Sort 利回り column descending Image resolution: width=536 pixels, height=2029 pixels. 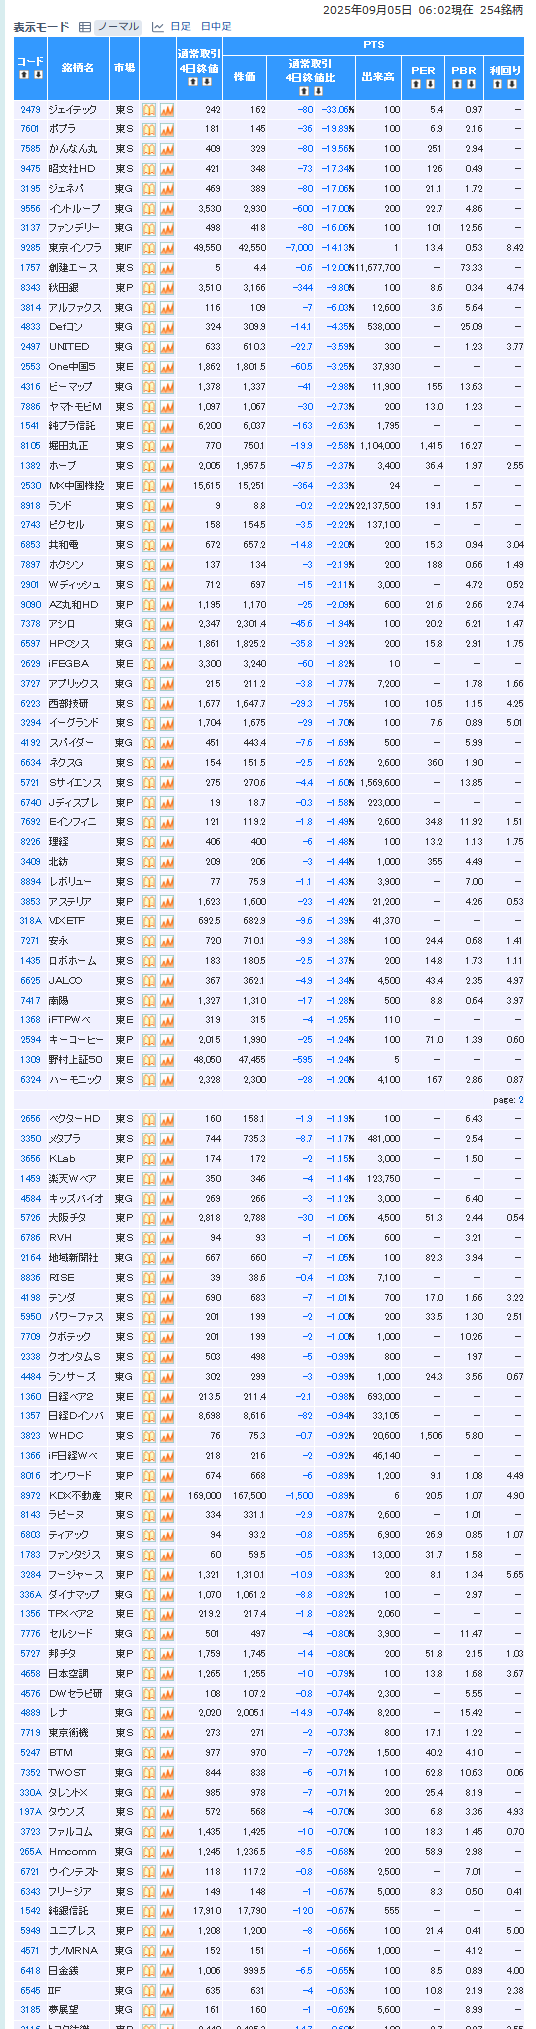510,84
